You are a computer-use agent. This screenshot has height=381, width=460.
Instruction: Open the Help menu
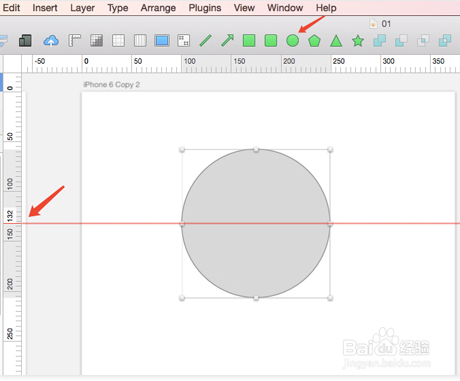pos(326,8)
